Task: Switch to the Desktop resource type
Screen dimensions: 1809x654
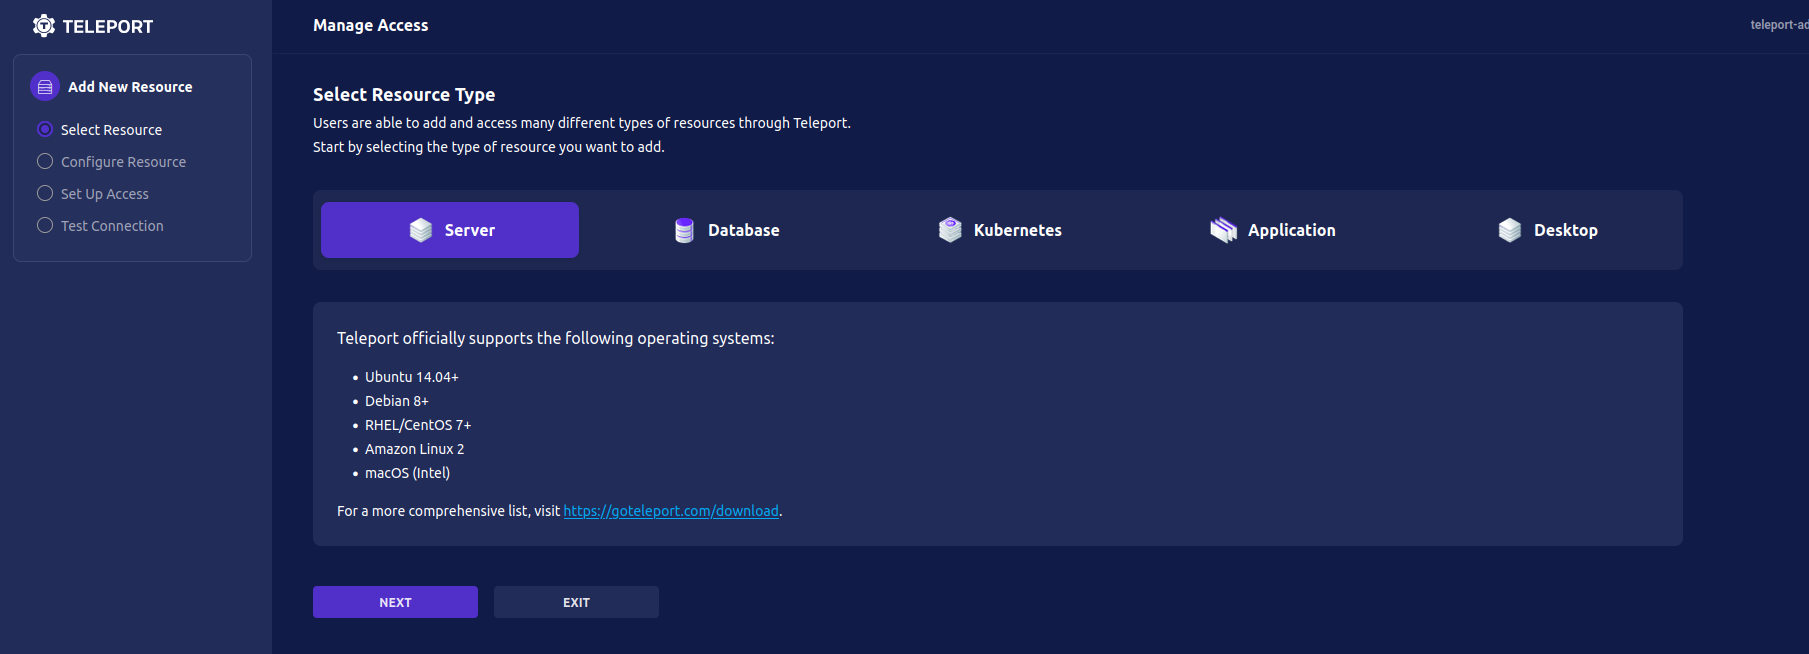Action: 1546,230
